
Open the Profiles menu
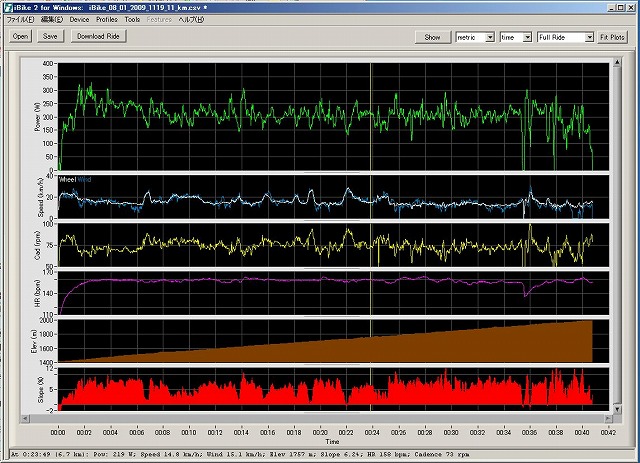106,19
